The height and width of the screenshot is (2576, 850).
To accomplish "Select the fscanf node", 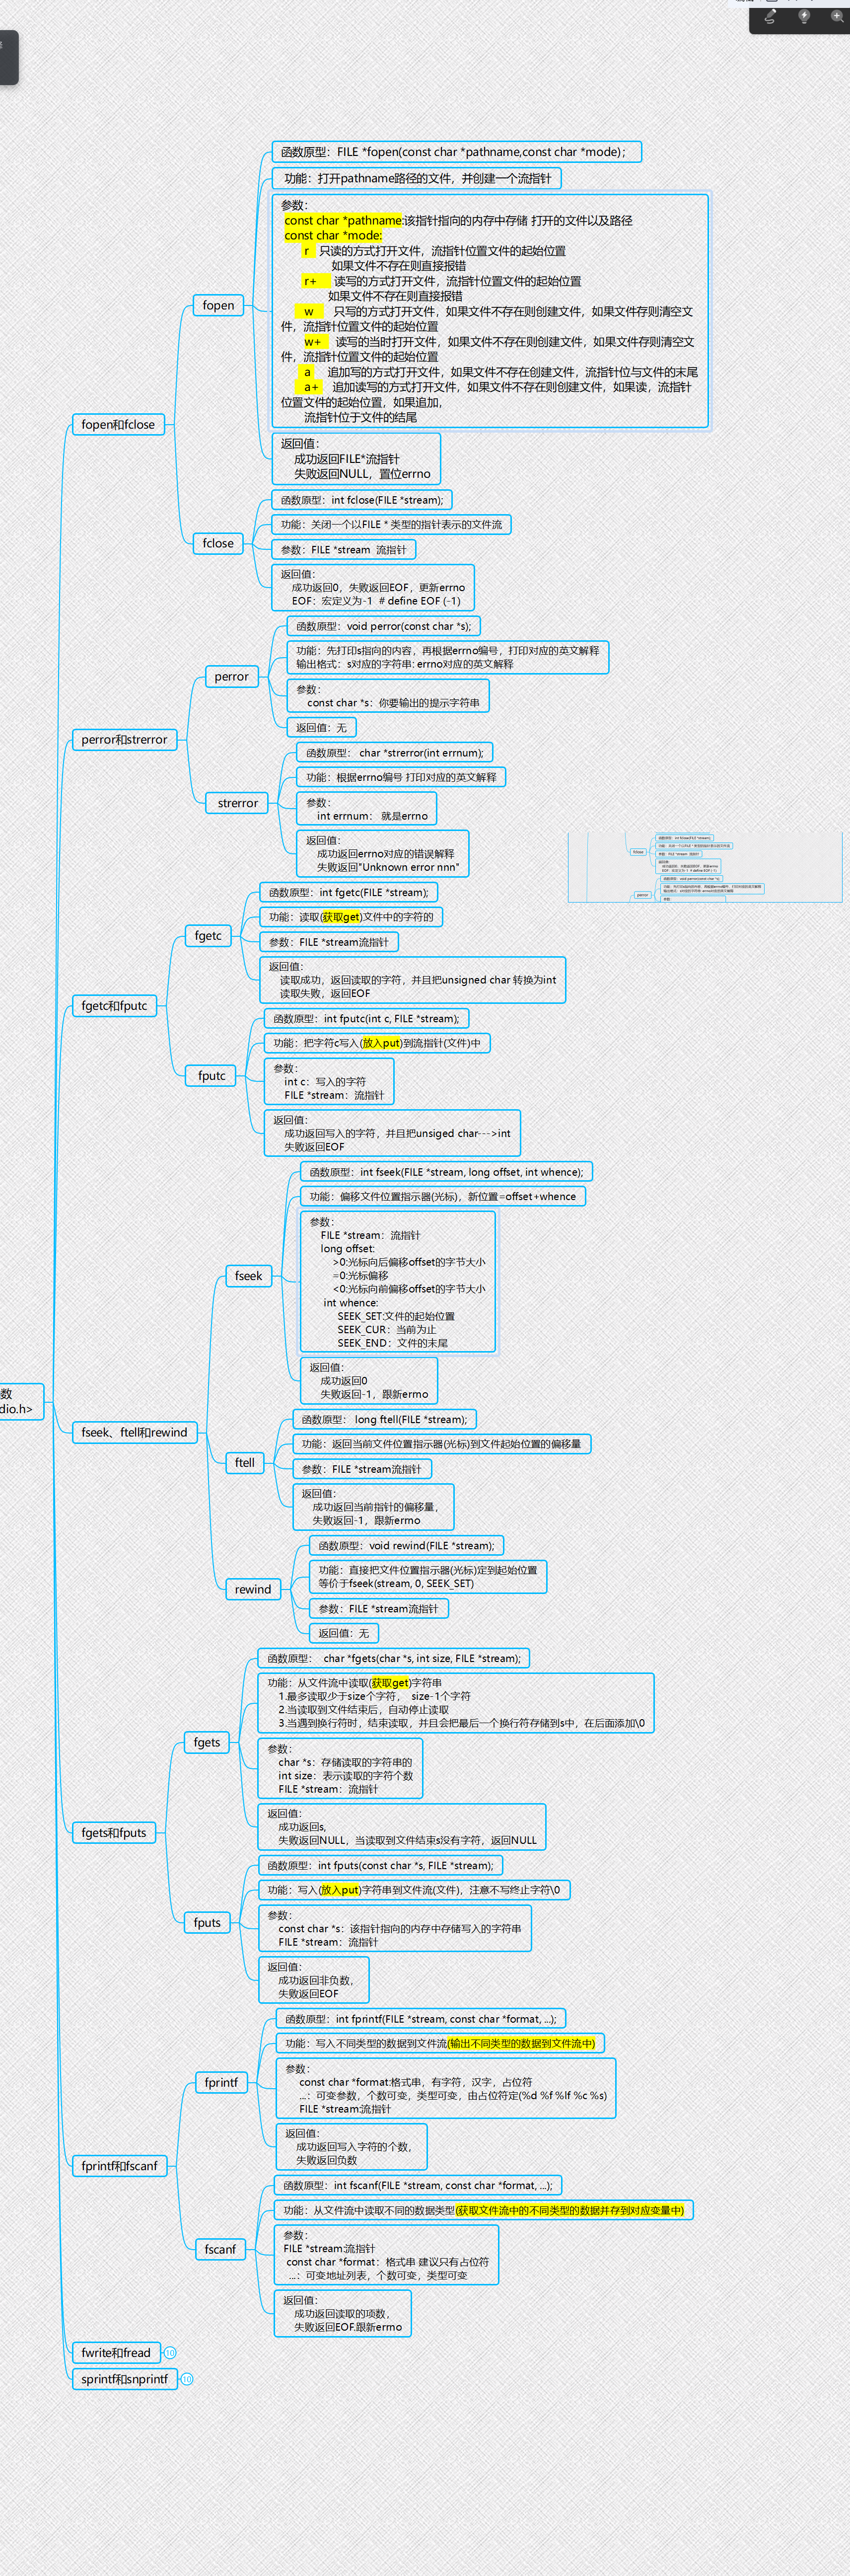I will coord(220,2249).
